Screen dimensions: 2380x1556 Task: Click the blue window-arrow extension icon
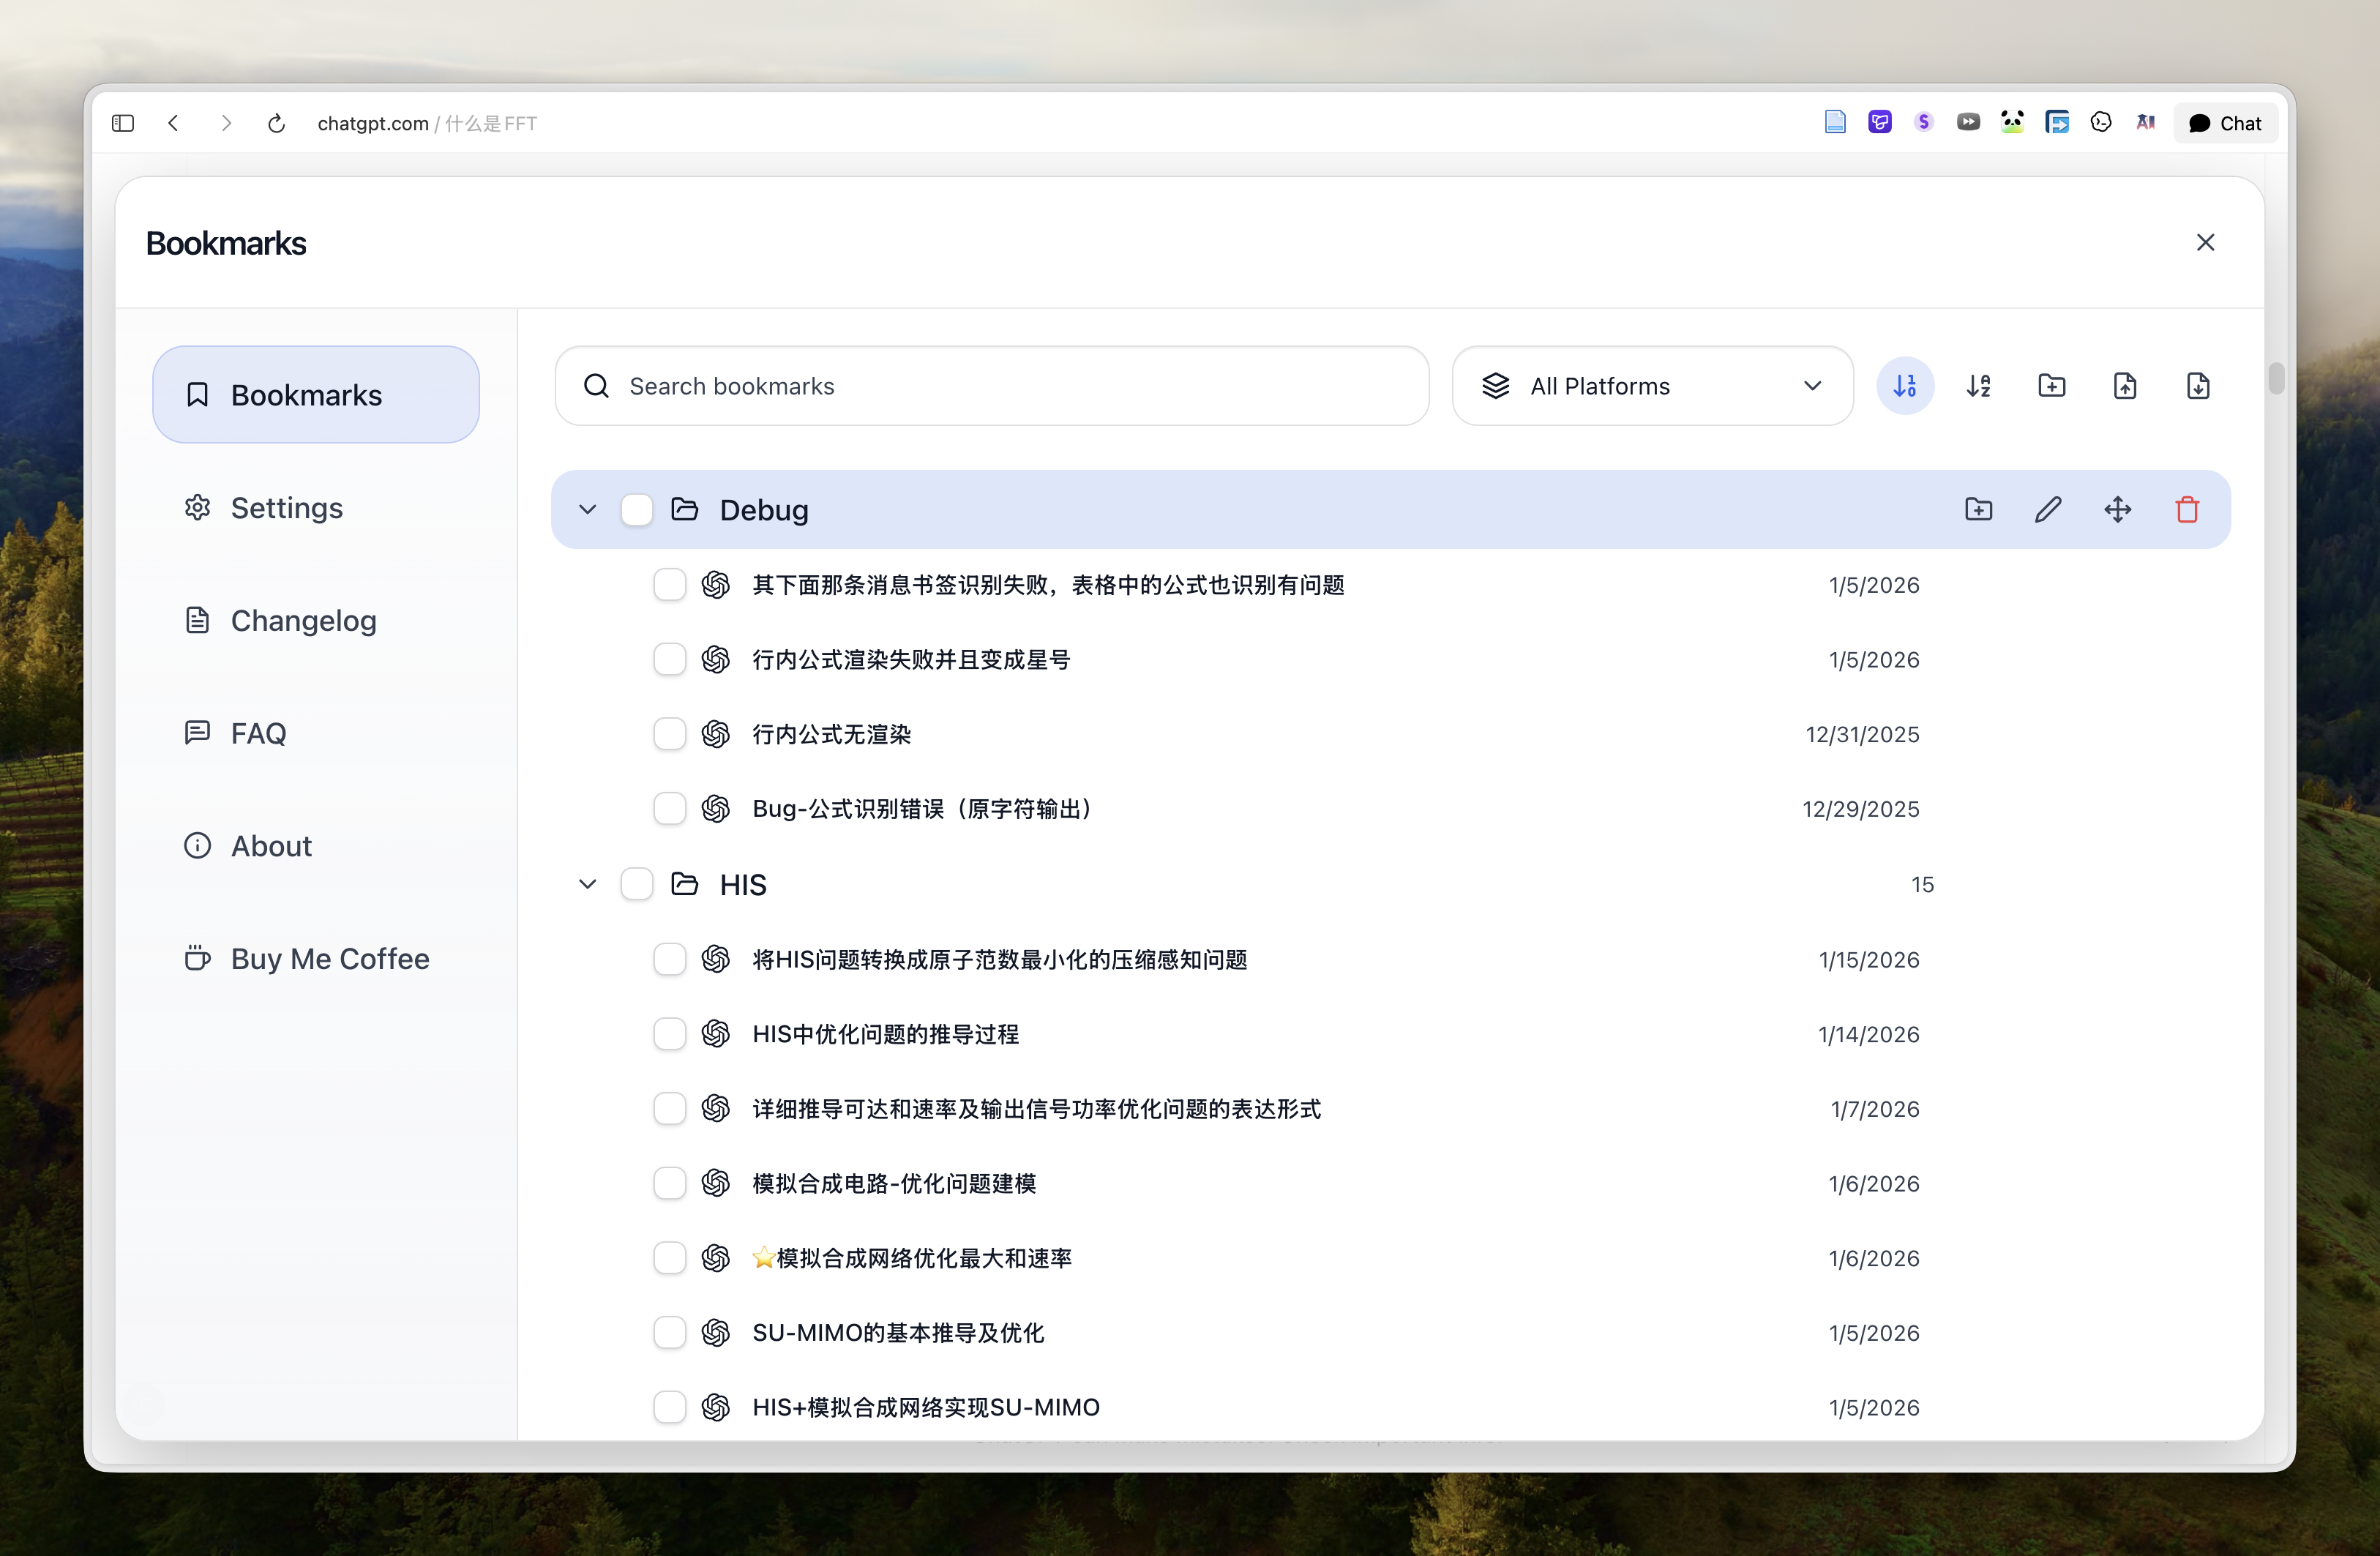tap(2057, 122)
